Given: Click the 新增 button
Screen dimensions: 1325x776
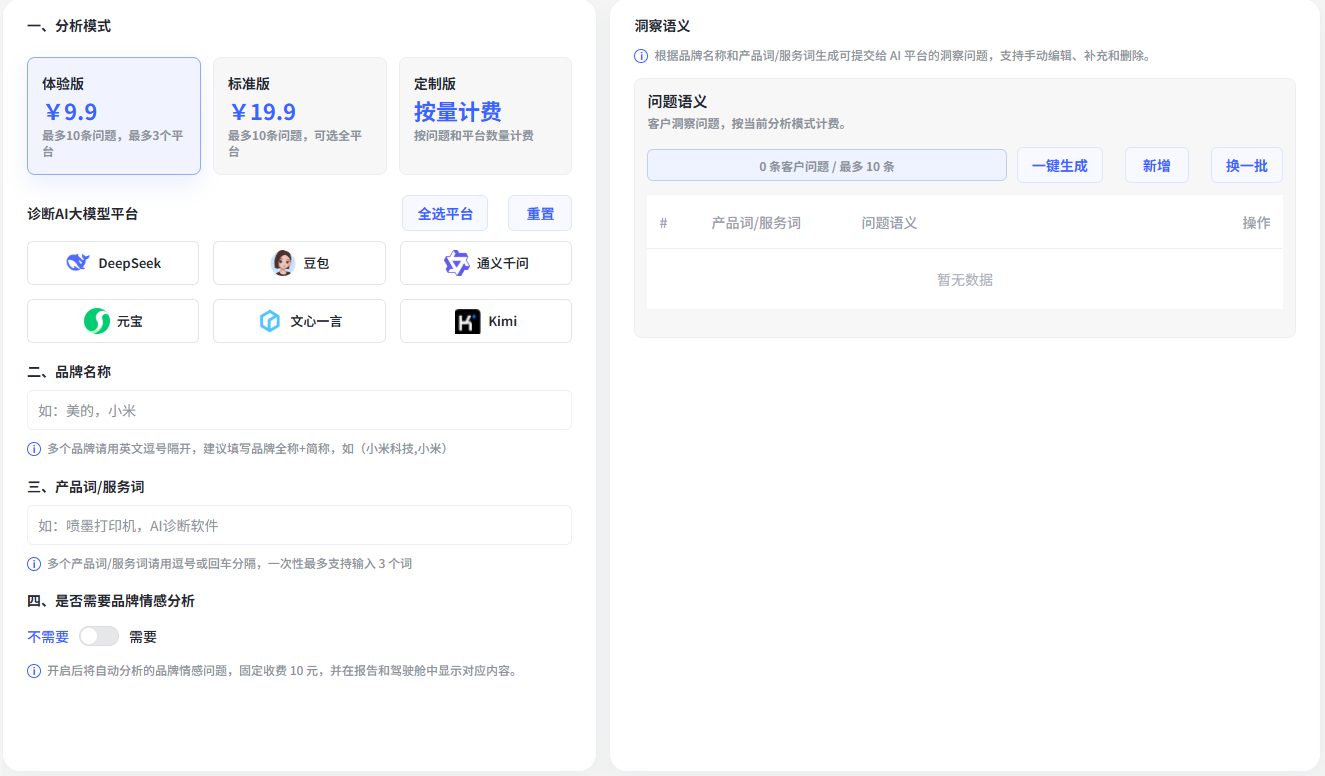Looking at the screenshot, I should click(1157, 165).
